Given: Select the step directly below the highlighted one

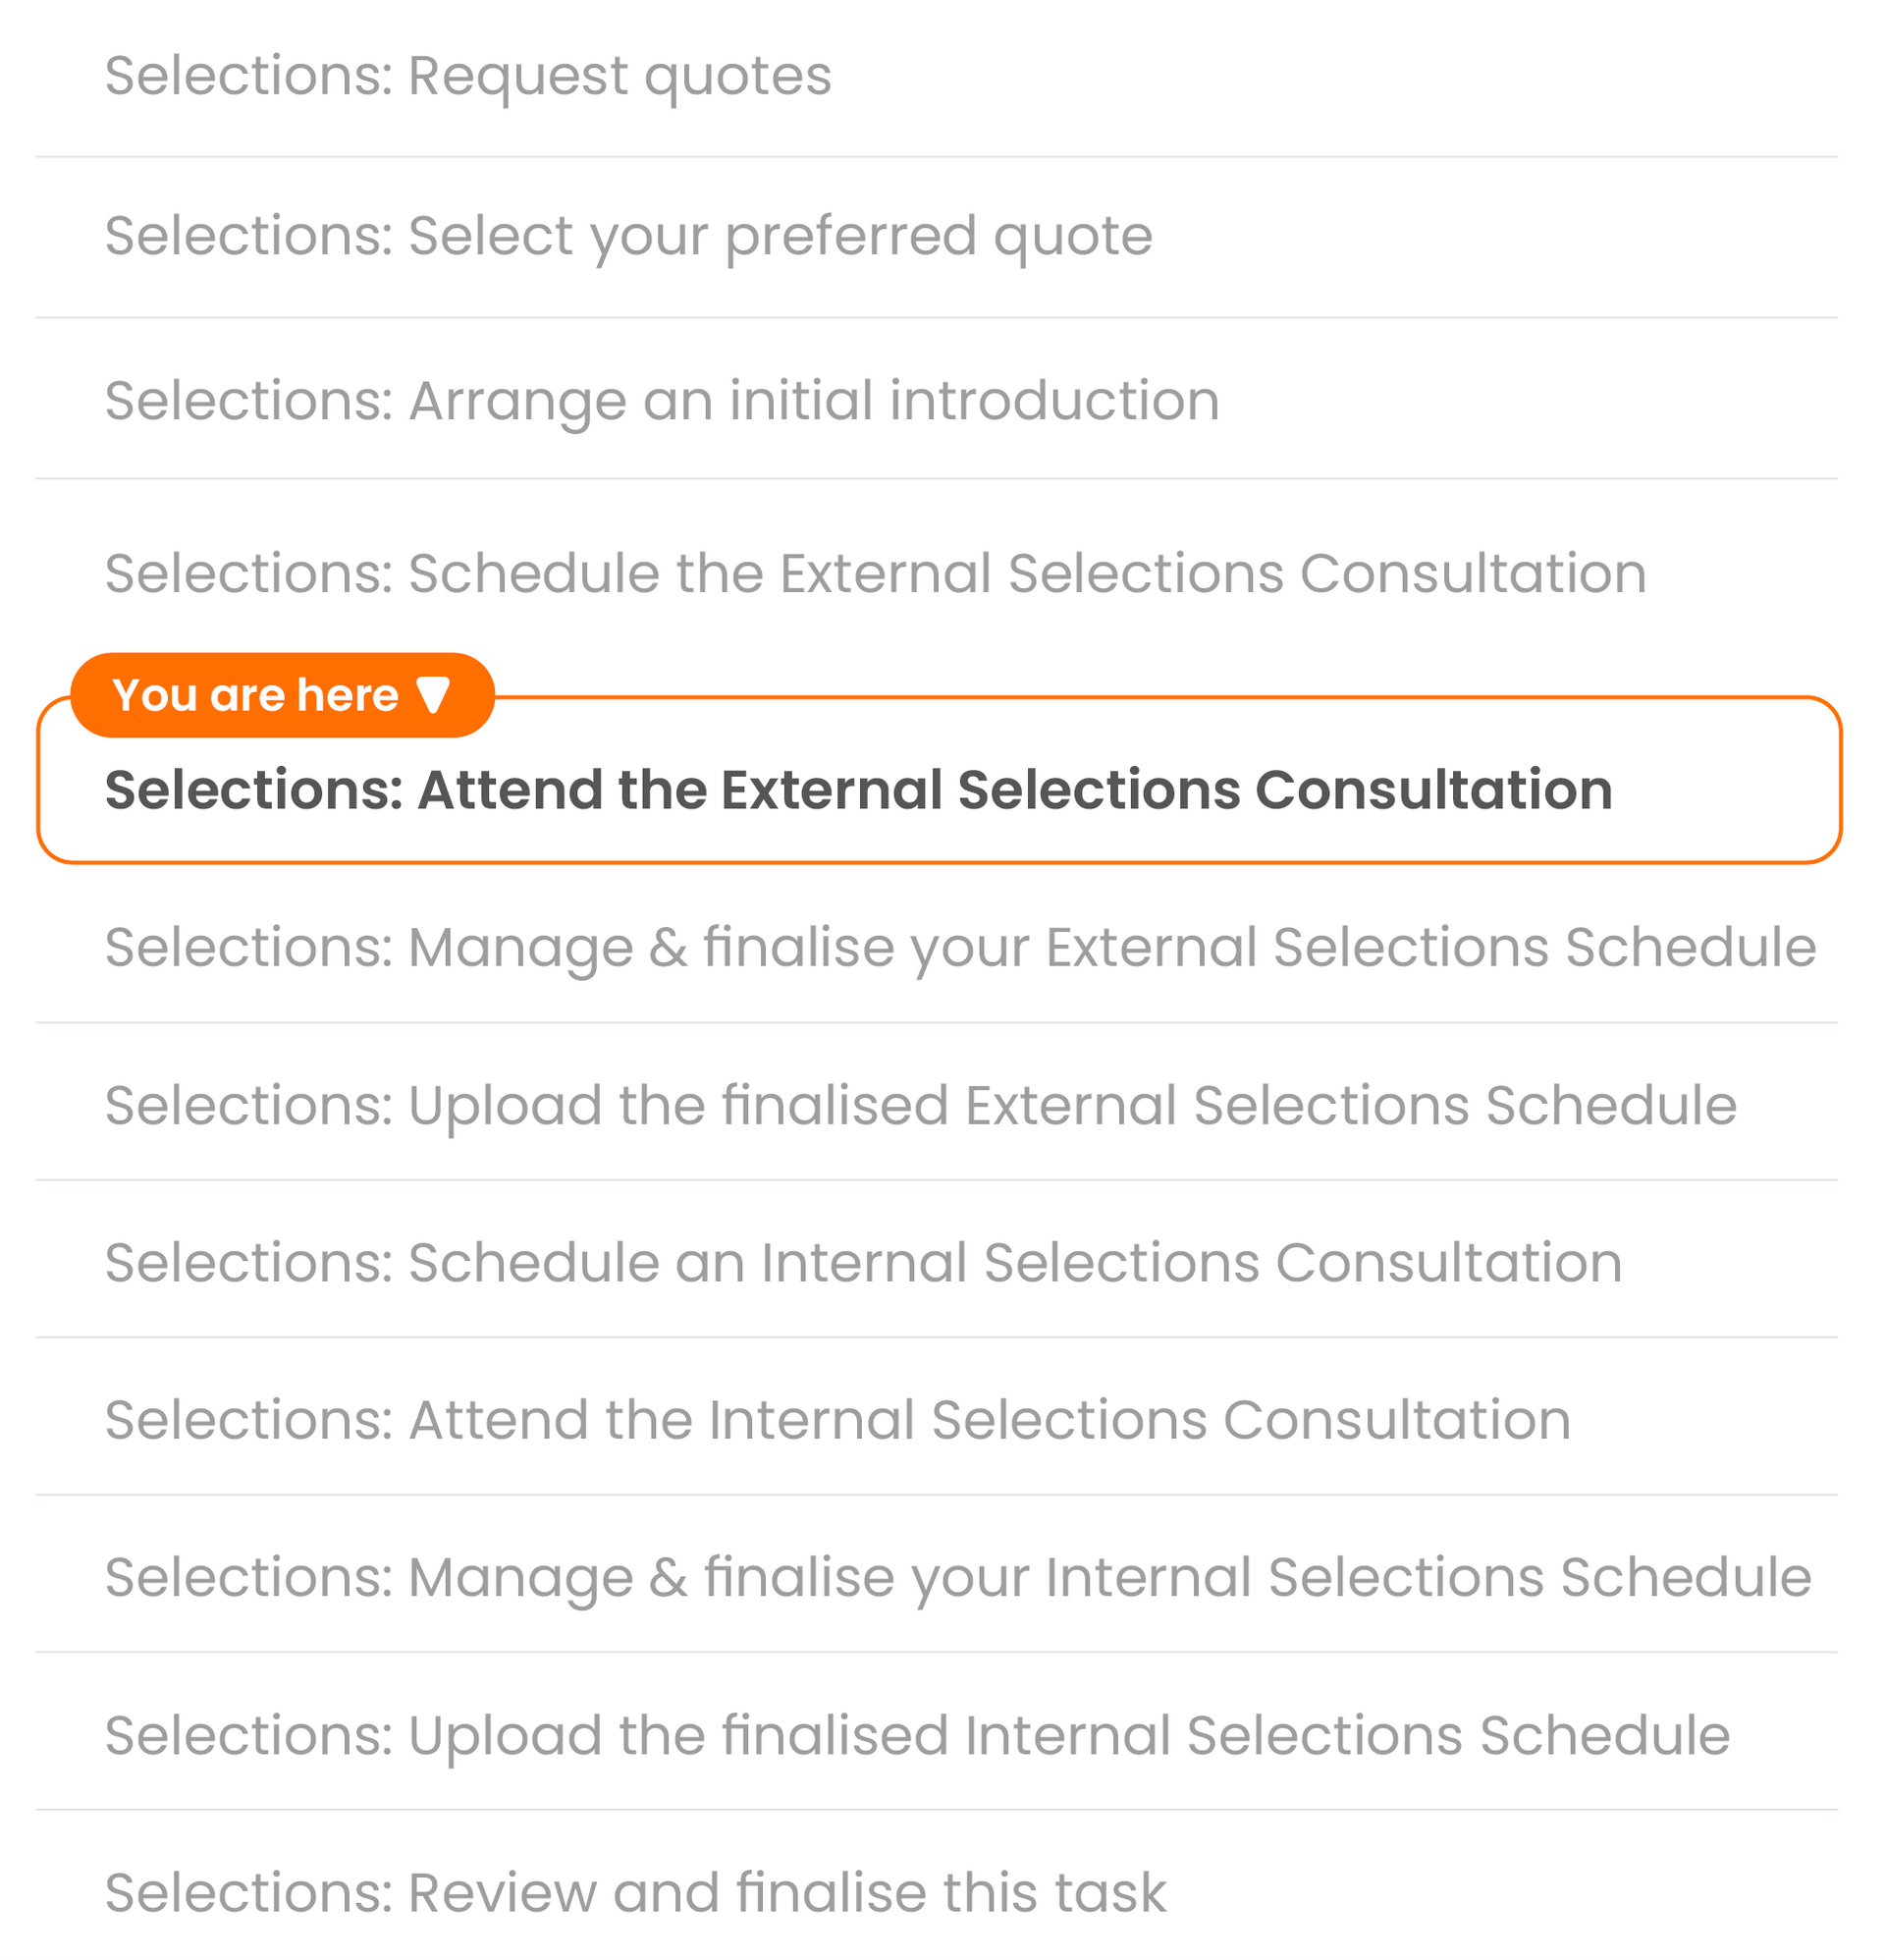Looking at the screenshot, I should tap(960, 947).
